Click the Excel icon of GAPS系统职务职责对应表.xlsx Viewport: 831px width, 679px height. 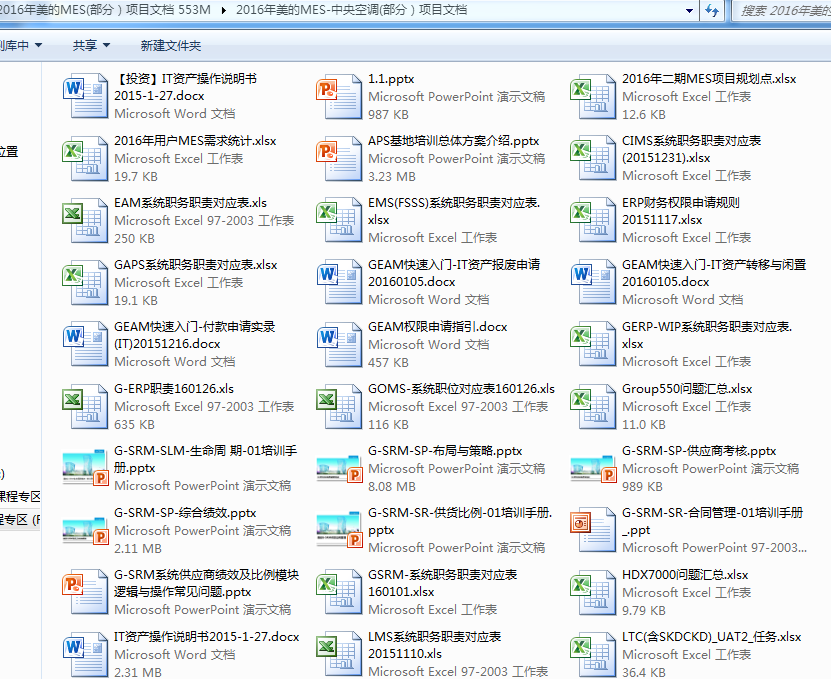coord(85,283)
